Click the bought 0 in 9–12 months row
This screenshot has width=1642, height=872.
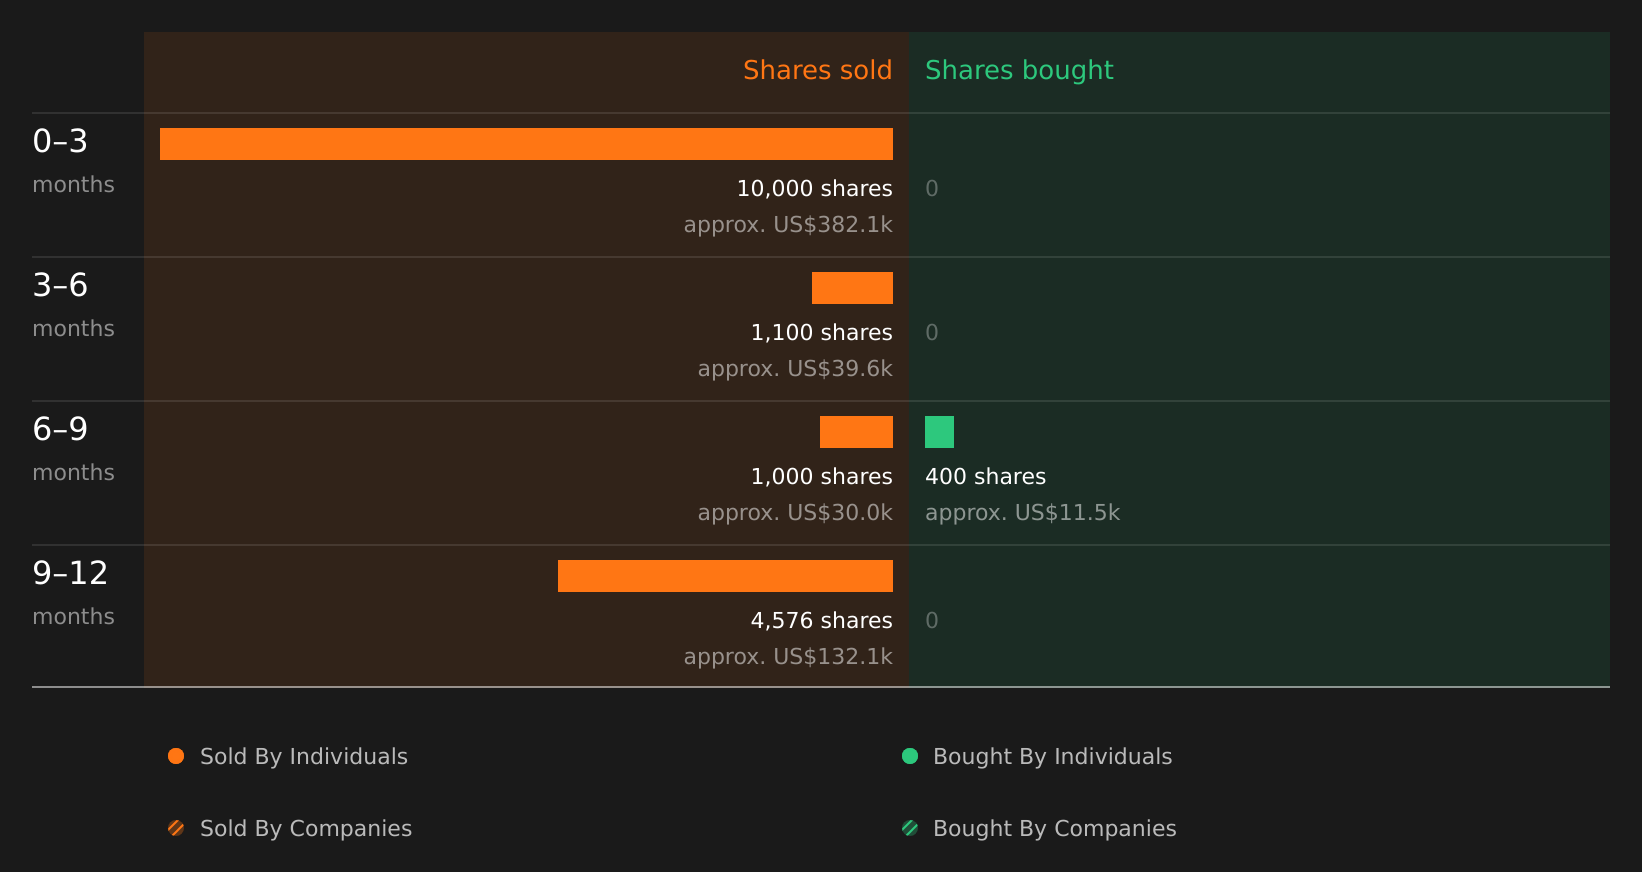pos(932,621)
